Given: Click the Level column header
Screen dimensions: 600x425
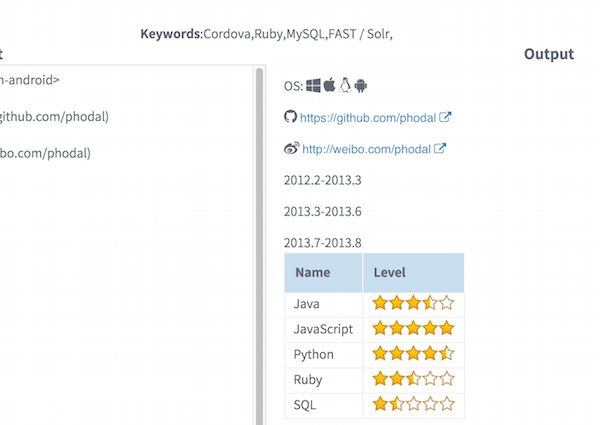Looking at the screenshot, I should [x=390, y=272].
